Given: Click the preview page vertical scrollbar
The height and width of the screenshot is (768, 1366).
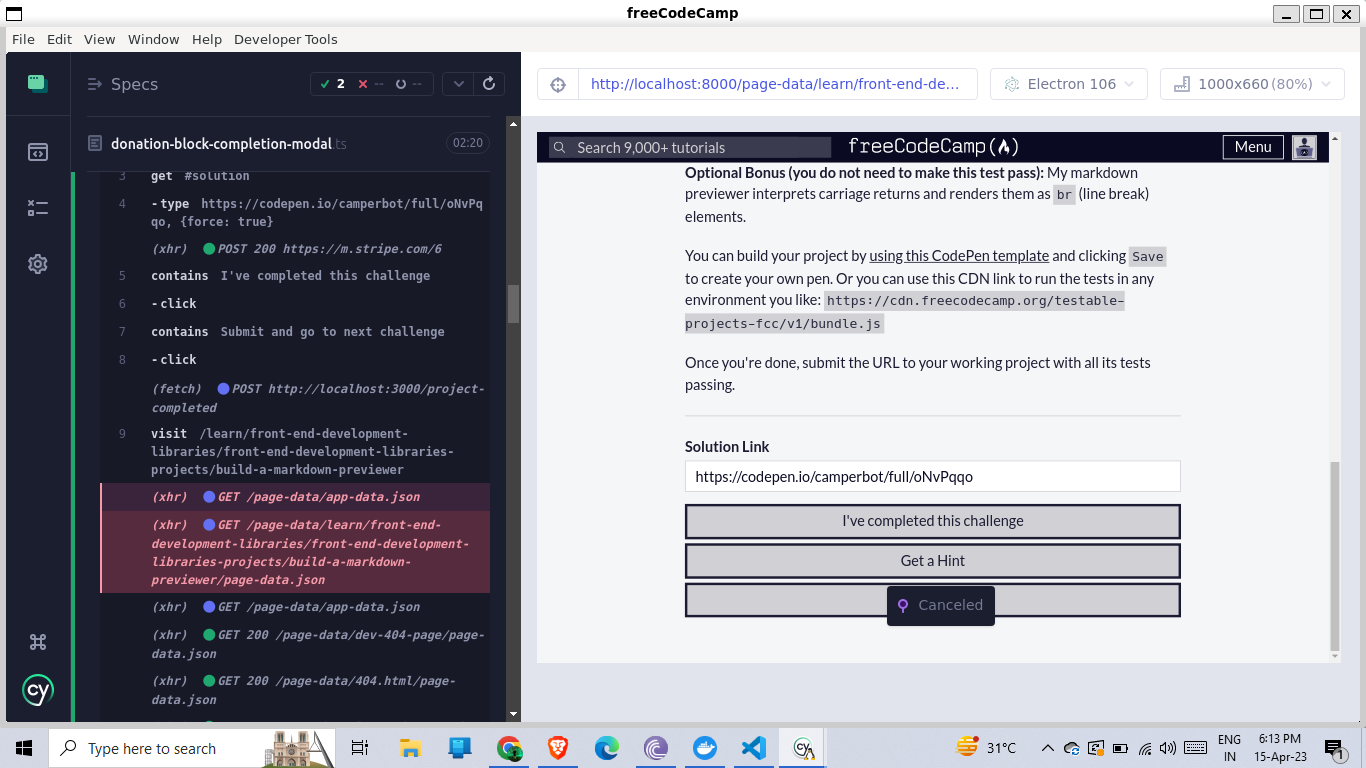Looking at the screenshot, I should coord(1335,555).
